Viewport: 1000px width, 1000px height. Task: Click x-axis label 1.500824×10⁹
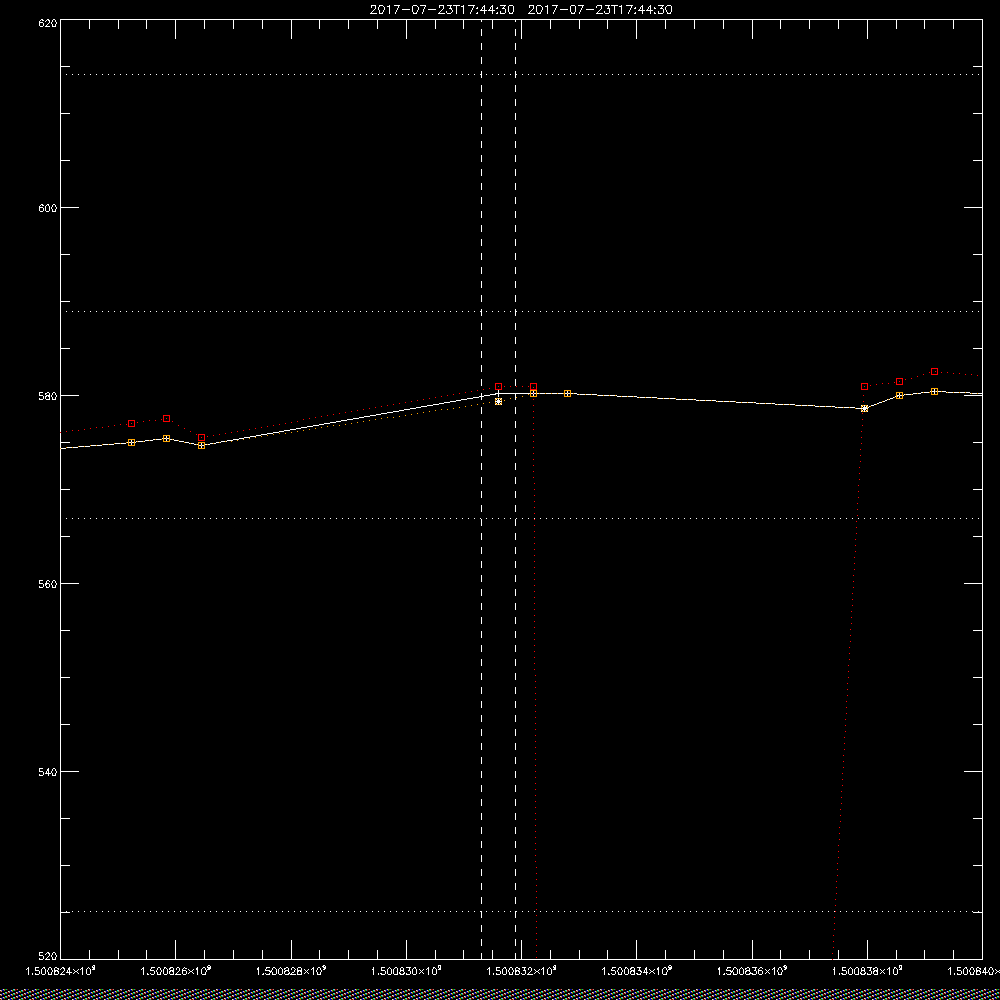pos(60,970)
